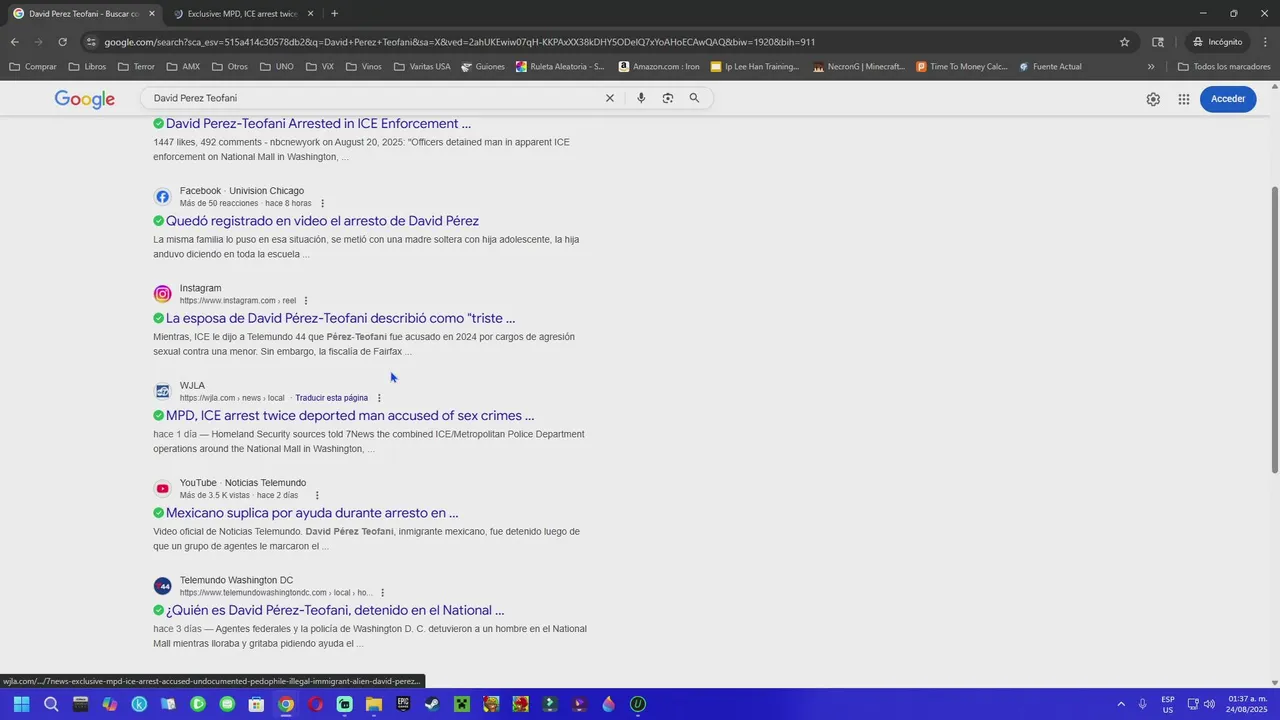Show hidden system tray icons
The image size is (1280, 720).
(x=1121, y=704)
